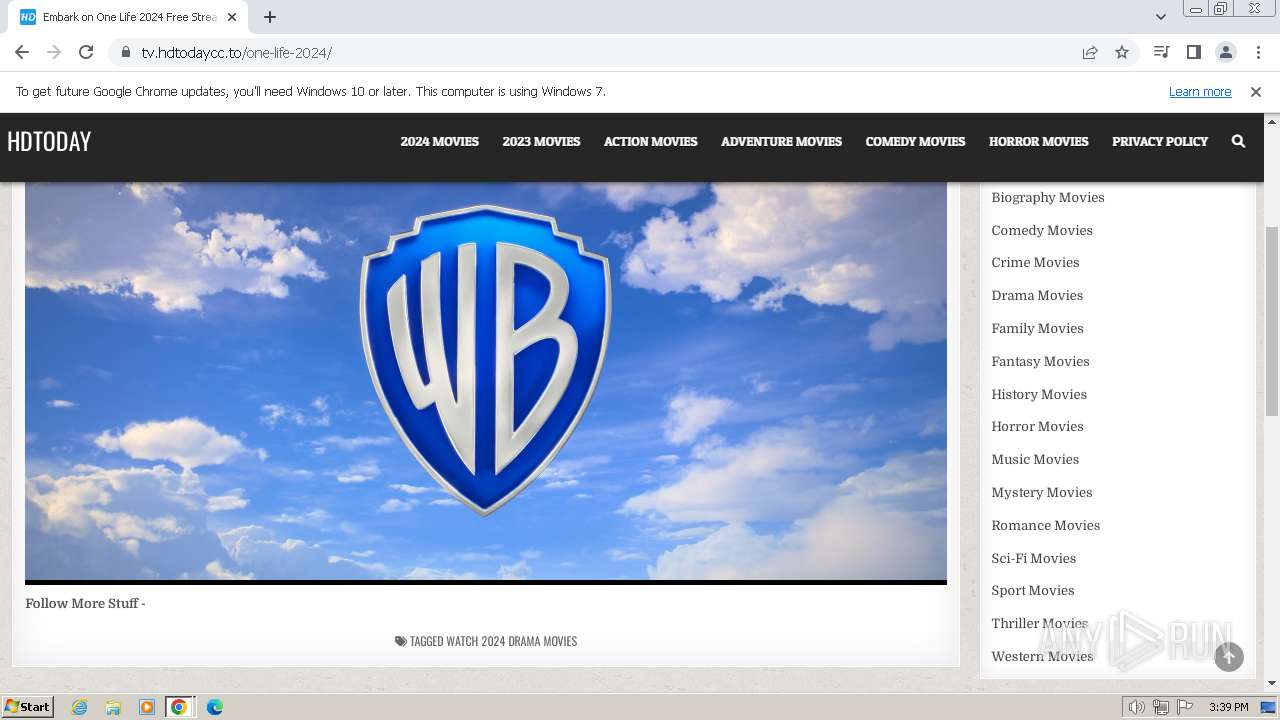Open the Watch 2024 Drama Movies tag
This screenshot has height=720, width=1280.
[511, 641]
